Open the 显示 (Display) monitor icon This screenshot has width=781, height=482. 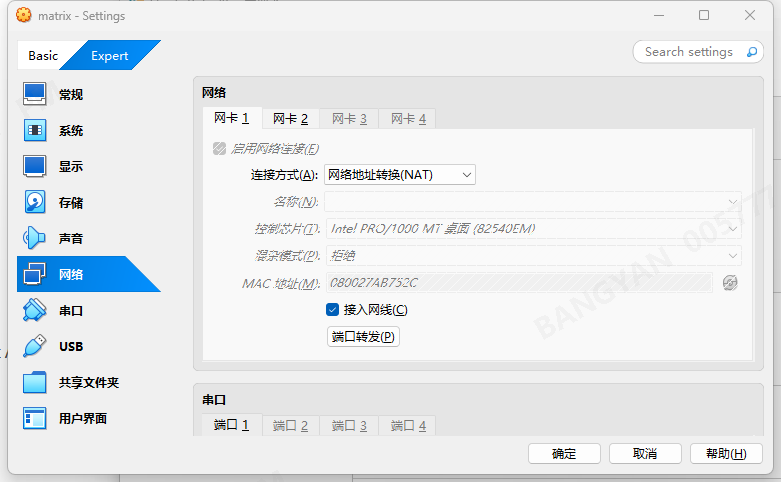tap(34, 166)
